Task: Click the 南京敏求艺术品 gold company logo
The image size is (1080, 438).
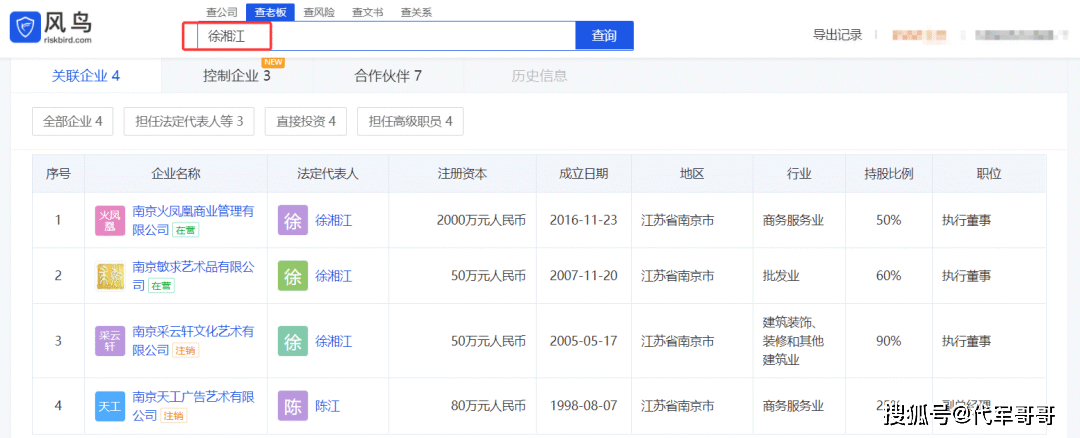Action: tap(110, 276)
